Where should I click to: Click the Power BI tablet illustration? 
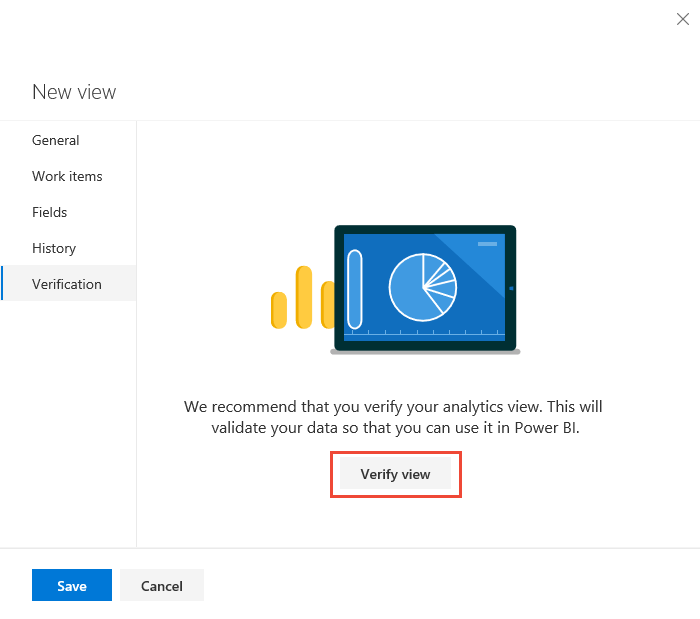click(x=396, y=290)
